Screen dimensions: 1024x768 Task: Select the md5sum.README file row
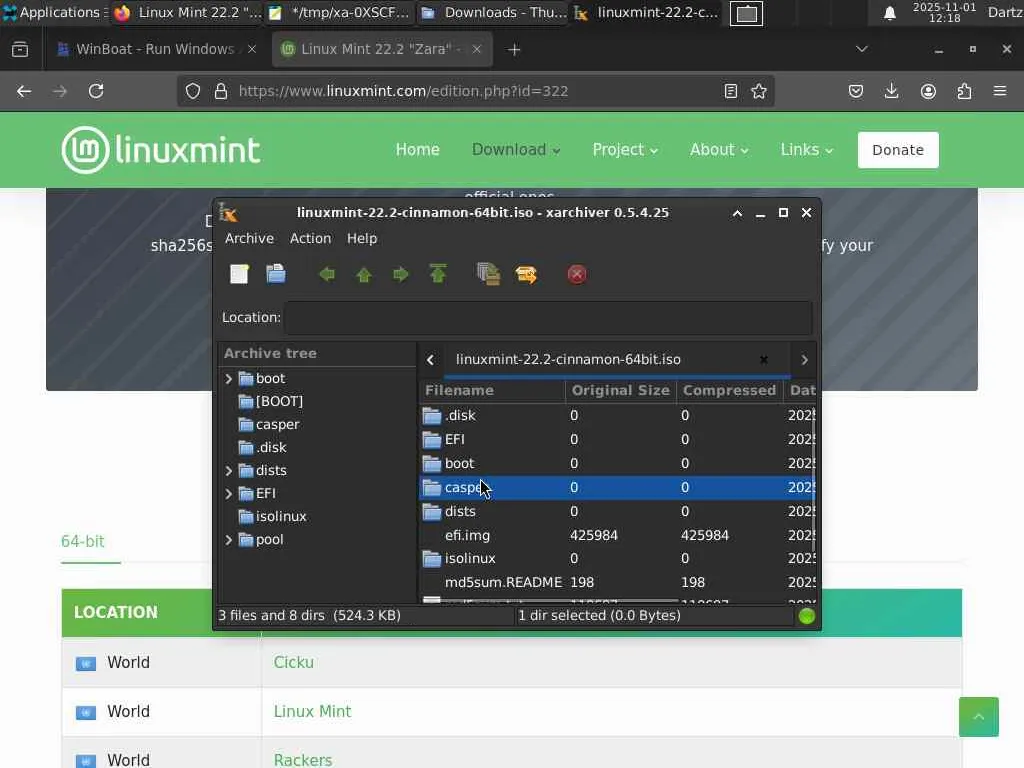point(616,583)
